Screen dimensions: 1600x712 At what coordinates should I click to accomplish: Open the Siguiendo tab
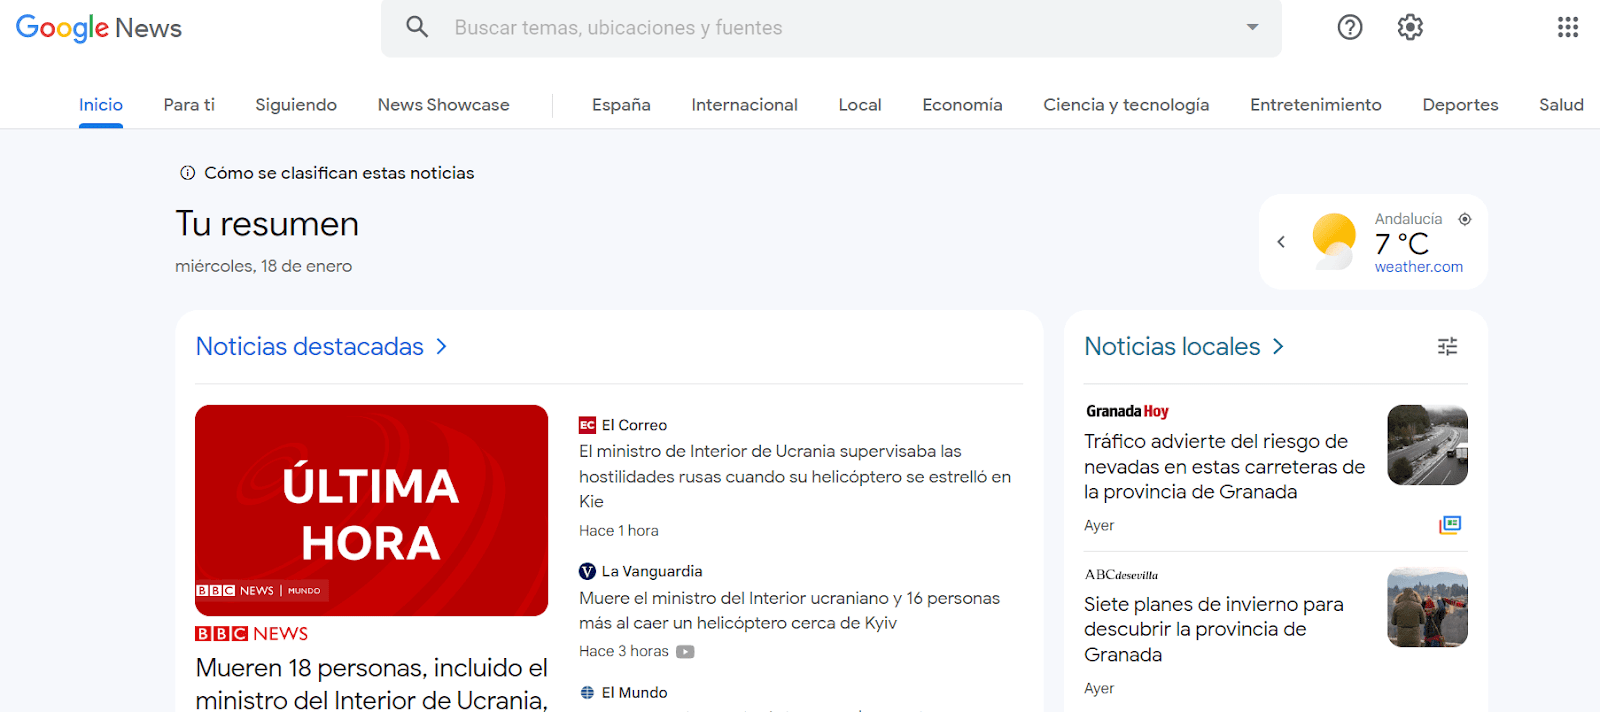click(x=296, y=104)
